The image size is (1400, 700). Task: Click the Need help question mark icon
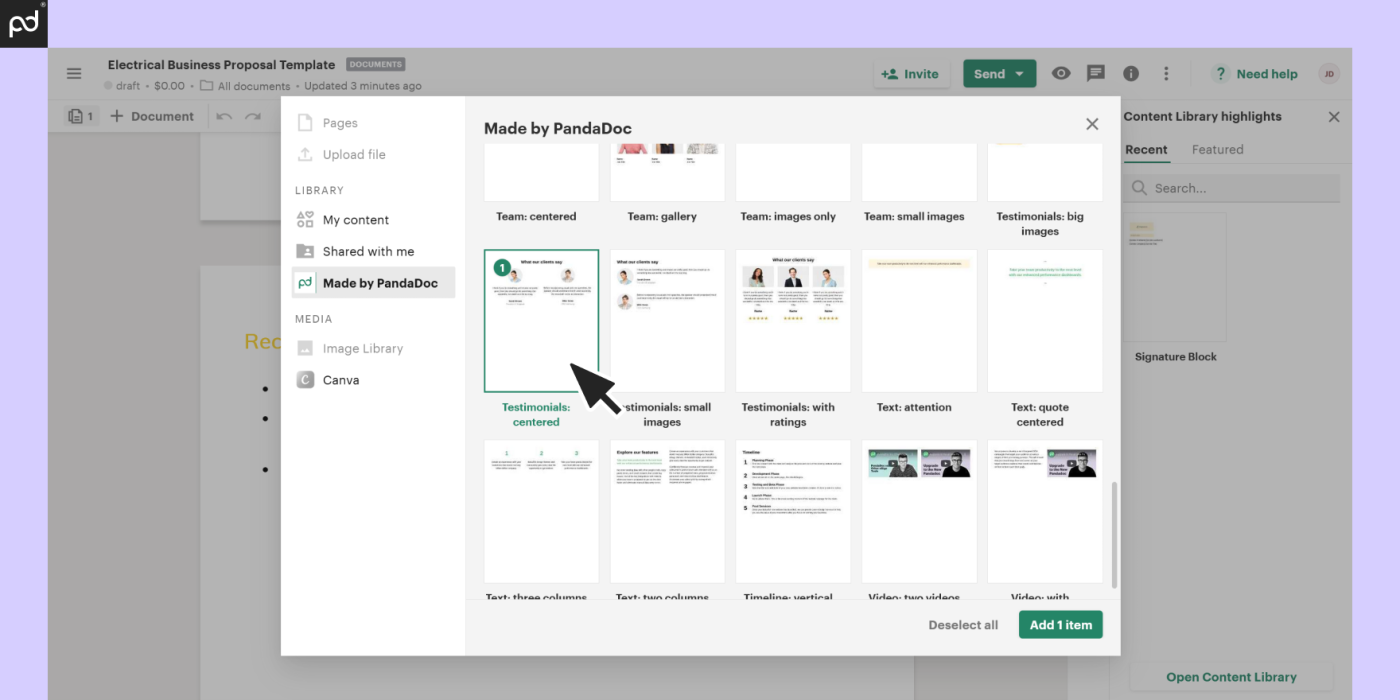point(1220,73)
